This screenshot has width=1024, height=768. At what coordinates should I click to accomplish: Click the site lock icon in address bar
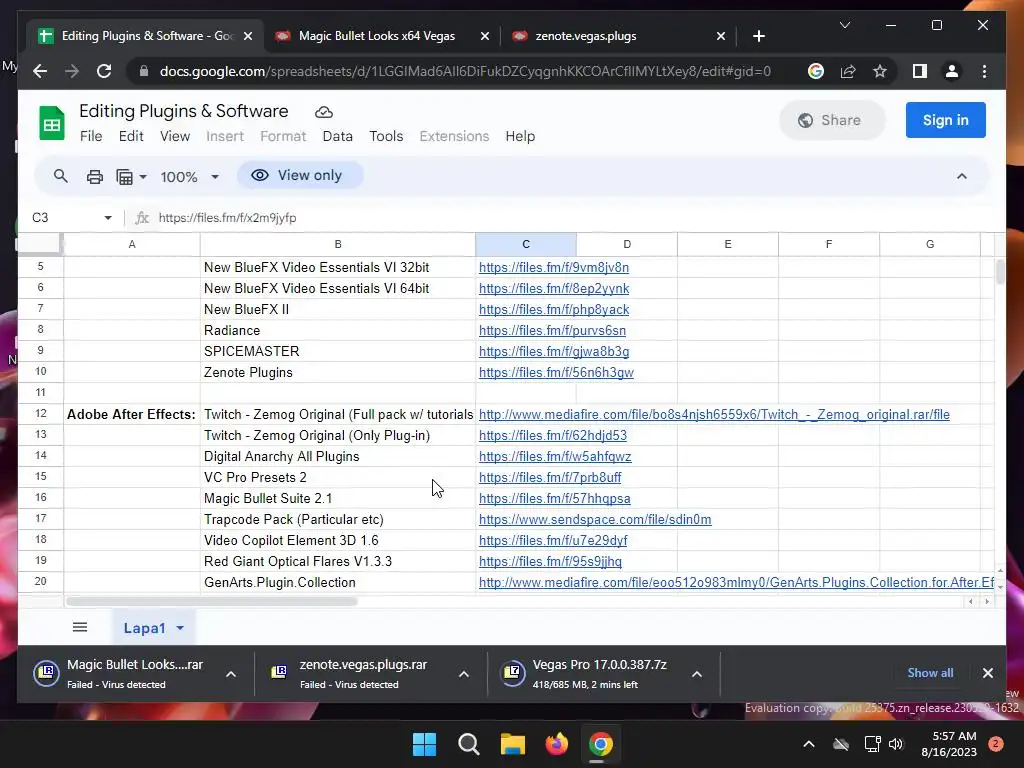point(144,71)
